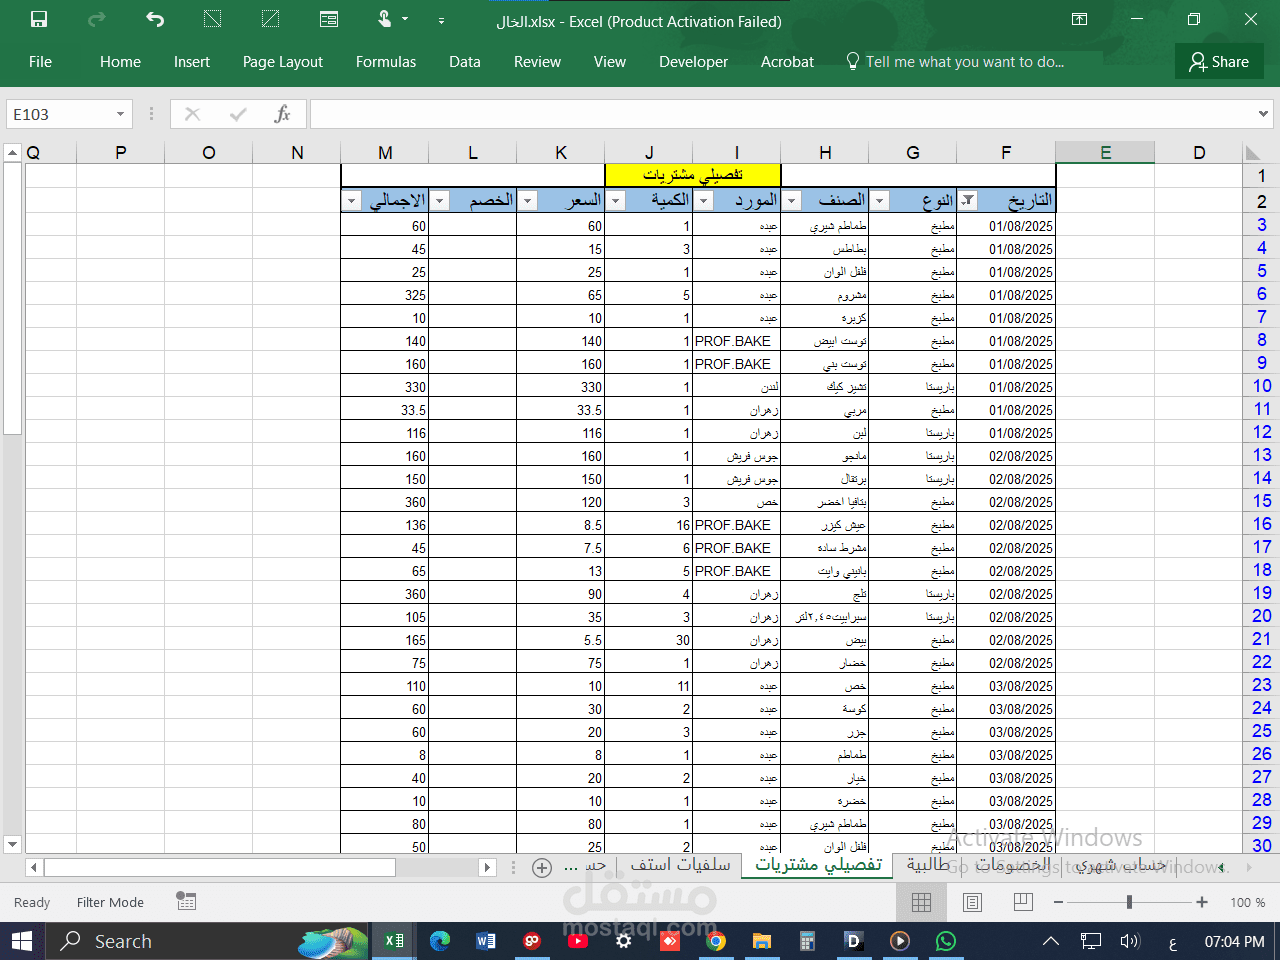Open the Windows Start menu
Image resolution: width=1280 pixels, height=960 pixels.
click(x=22, y=941)
